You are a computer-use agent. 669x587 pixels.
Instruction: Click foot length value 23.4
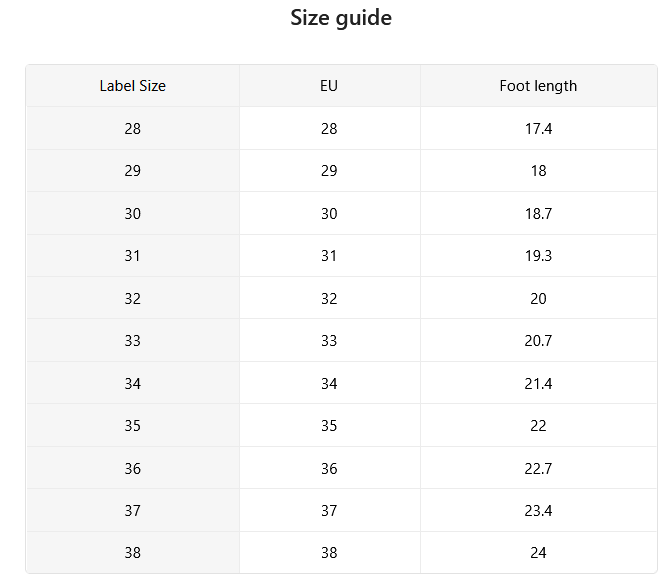[538, 510]
